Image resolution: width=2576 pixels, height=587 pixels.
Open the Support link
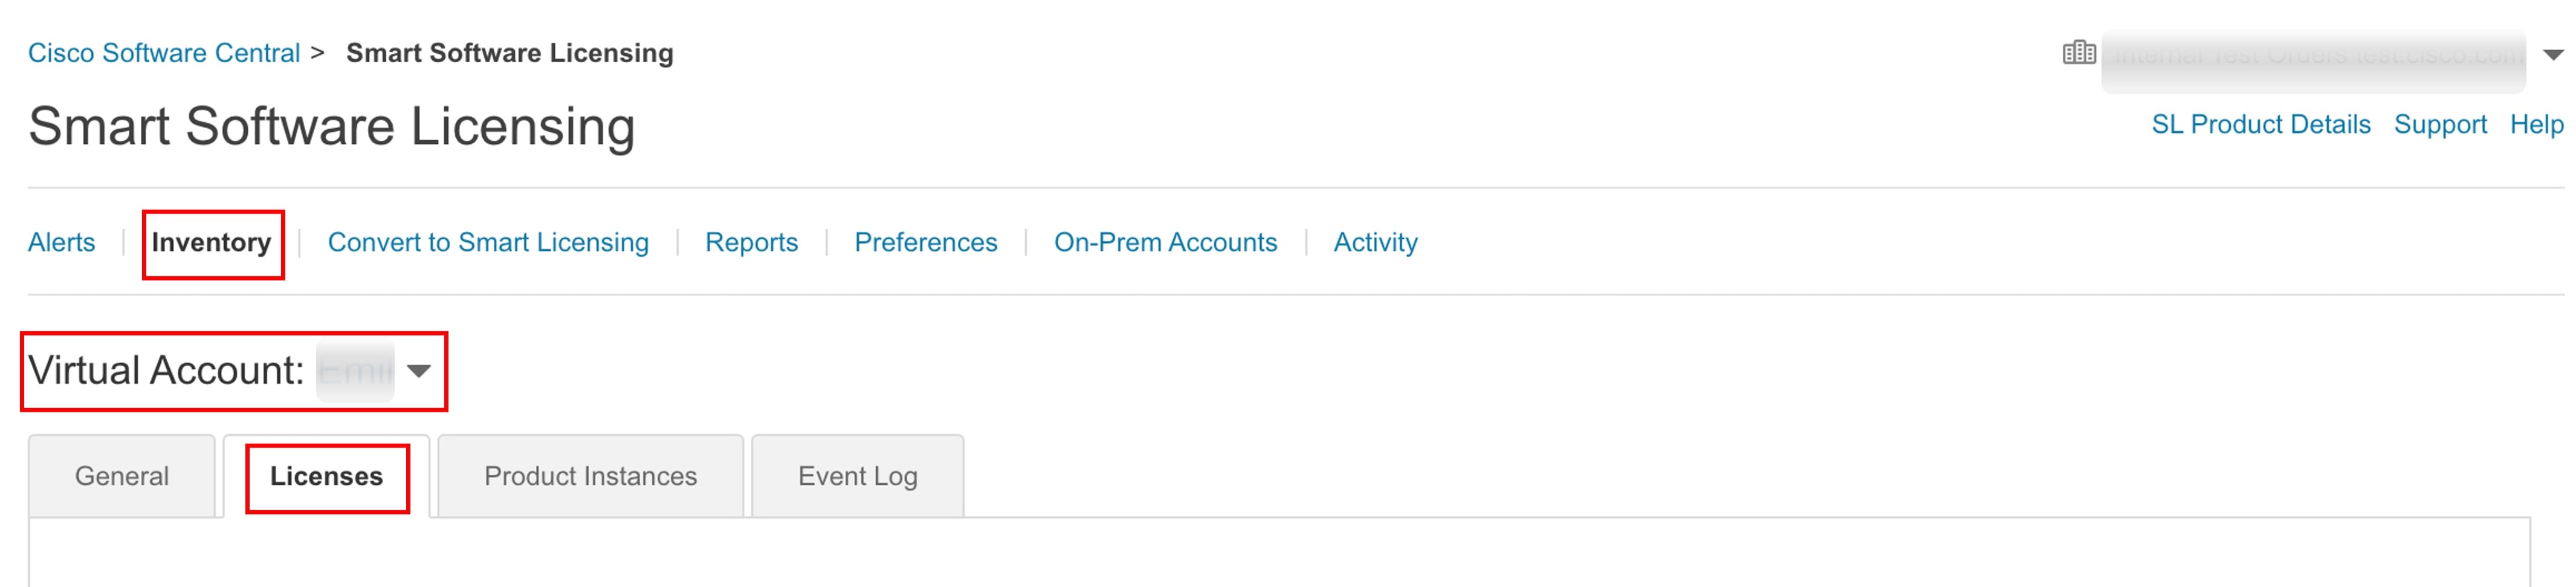[x=2439, y=125]
